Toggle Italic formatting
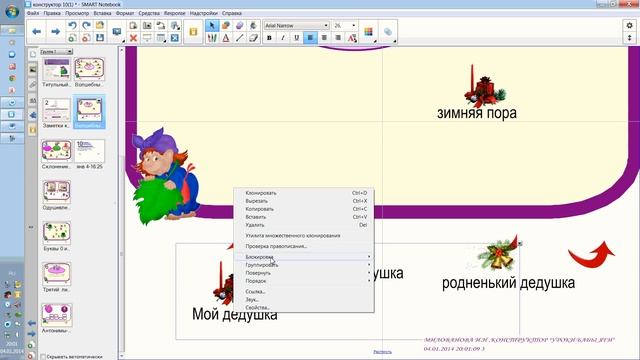Screen dimensions: 640x360 [283, 38]
